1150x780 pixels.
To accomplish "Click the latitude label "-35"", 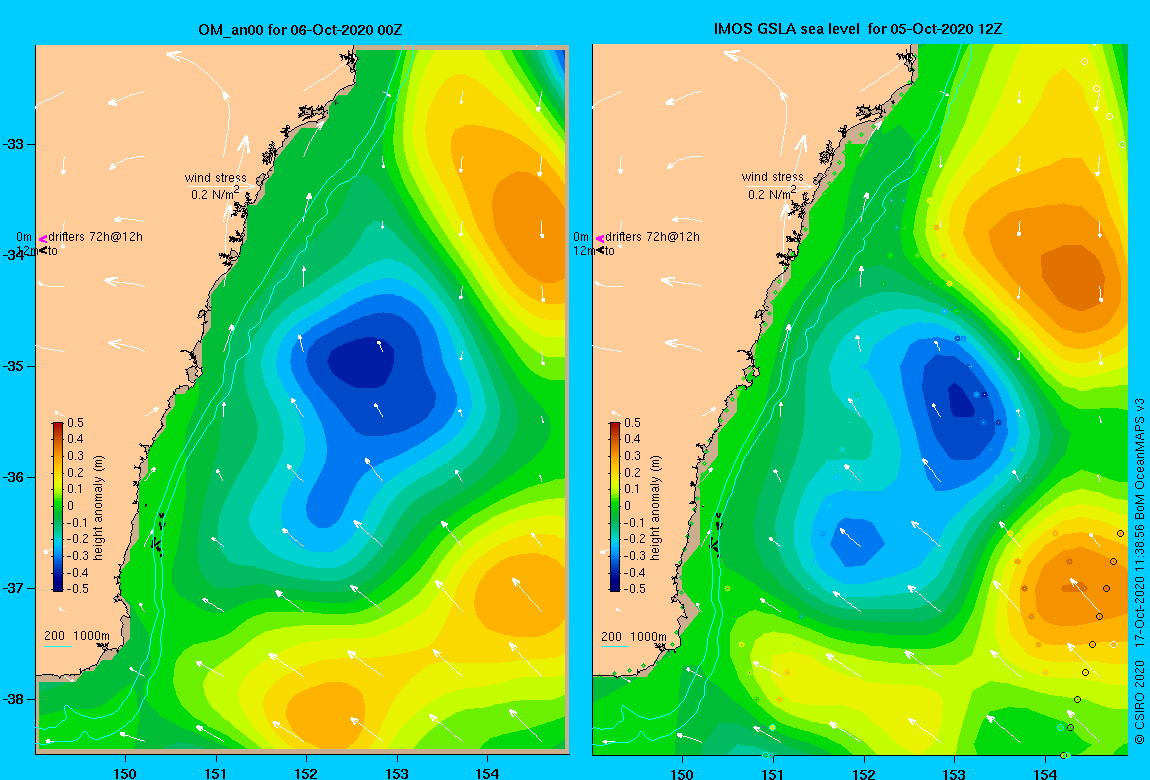I will point(13,367).
